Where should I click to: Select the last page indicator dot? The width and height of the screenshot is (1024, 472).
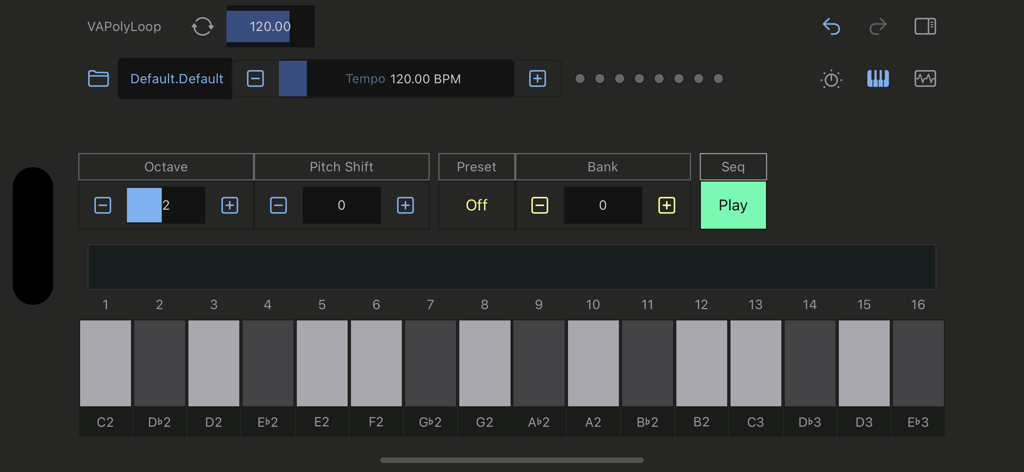click(718, 79)
